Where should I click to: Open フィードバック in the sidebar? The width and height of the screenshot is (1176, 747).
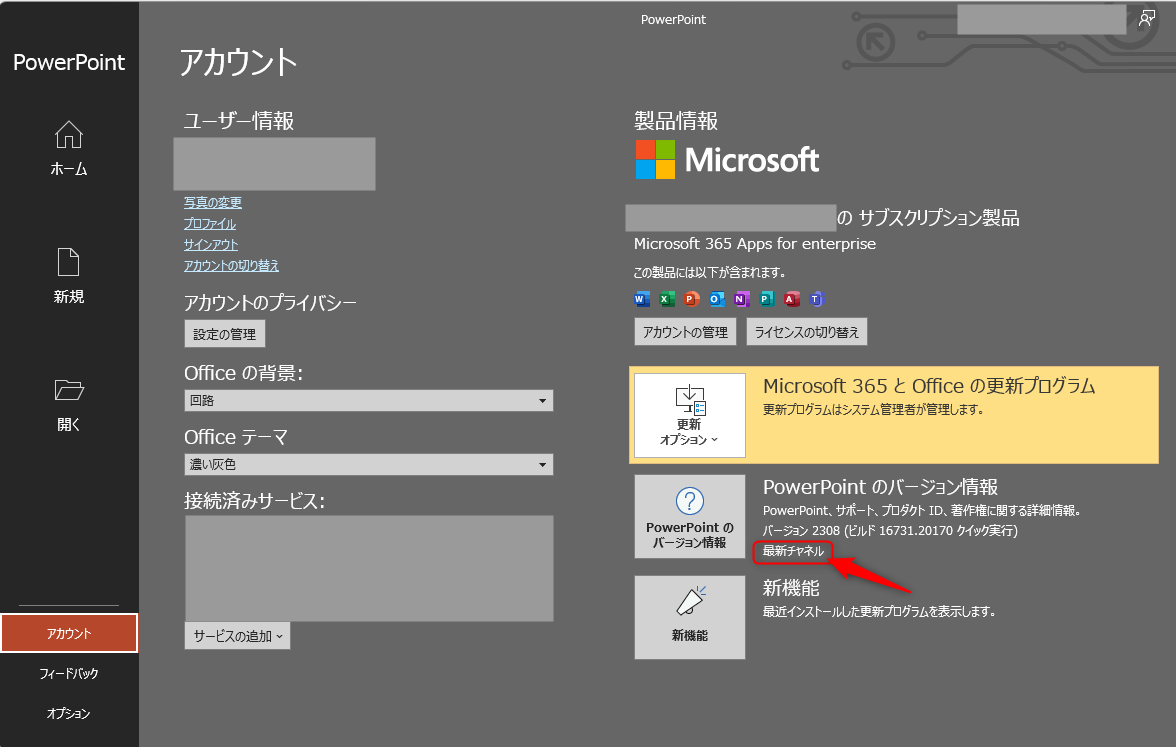pos(69,674)
